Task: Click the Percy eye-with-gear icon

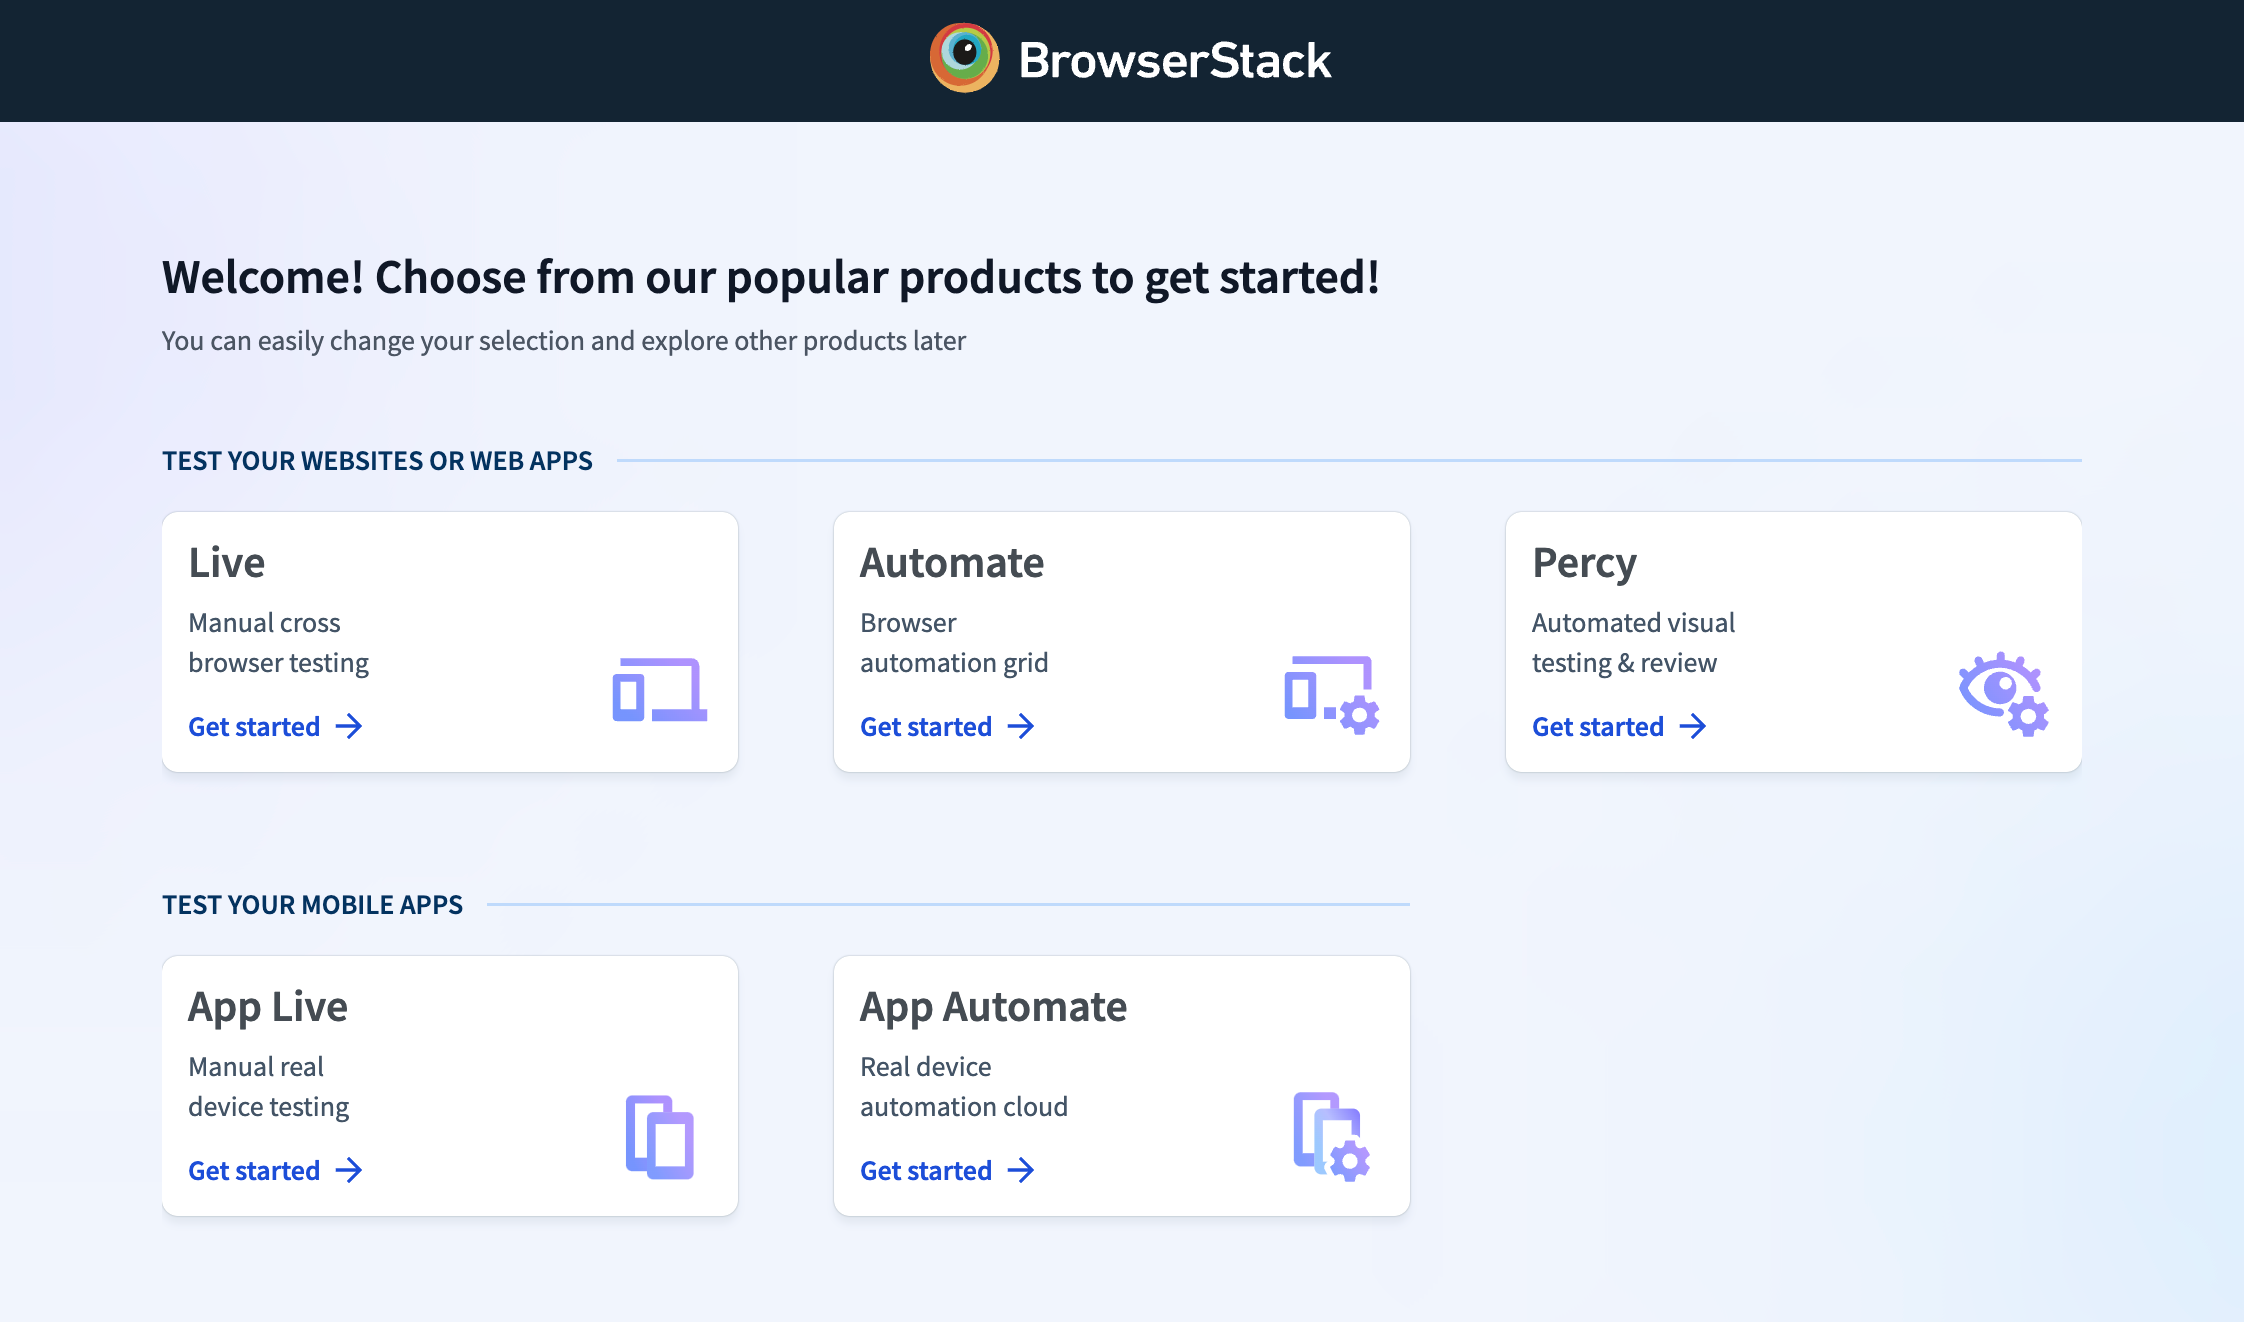Action: click(2003, 693)
